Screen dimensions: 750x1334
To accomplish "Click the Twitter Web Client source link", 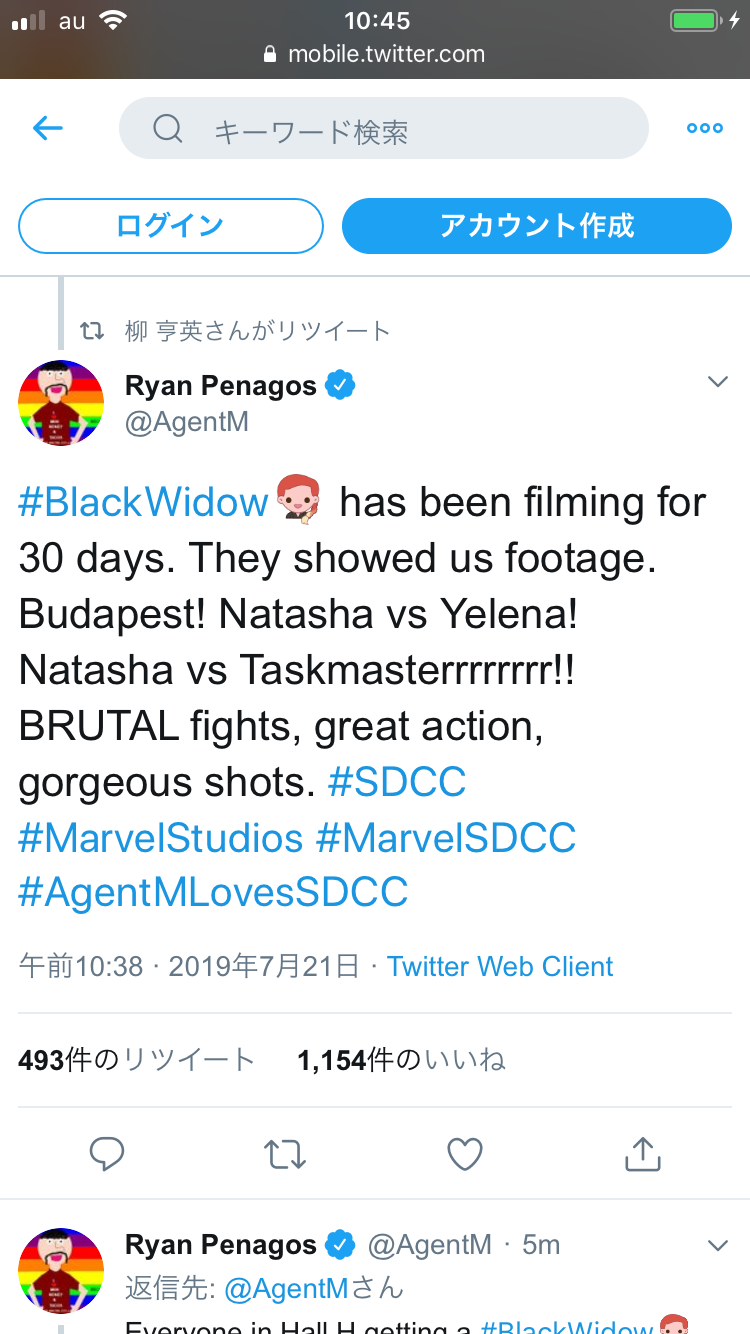I will coord(500,966).
